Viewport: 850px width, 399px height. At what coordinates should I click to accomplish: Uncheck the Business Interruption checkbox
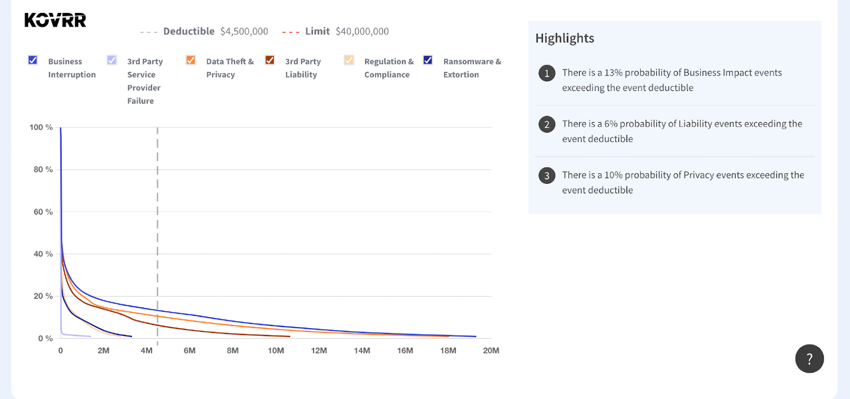point(33,60)
